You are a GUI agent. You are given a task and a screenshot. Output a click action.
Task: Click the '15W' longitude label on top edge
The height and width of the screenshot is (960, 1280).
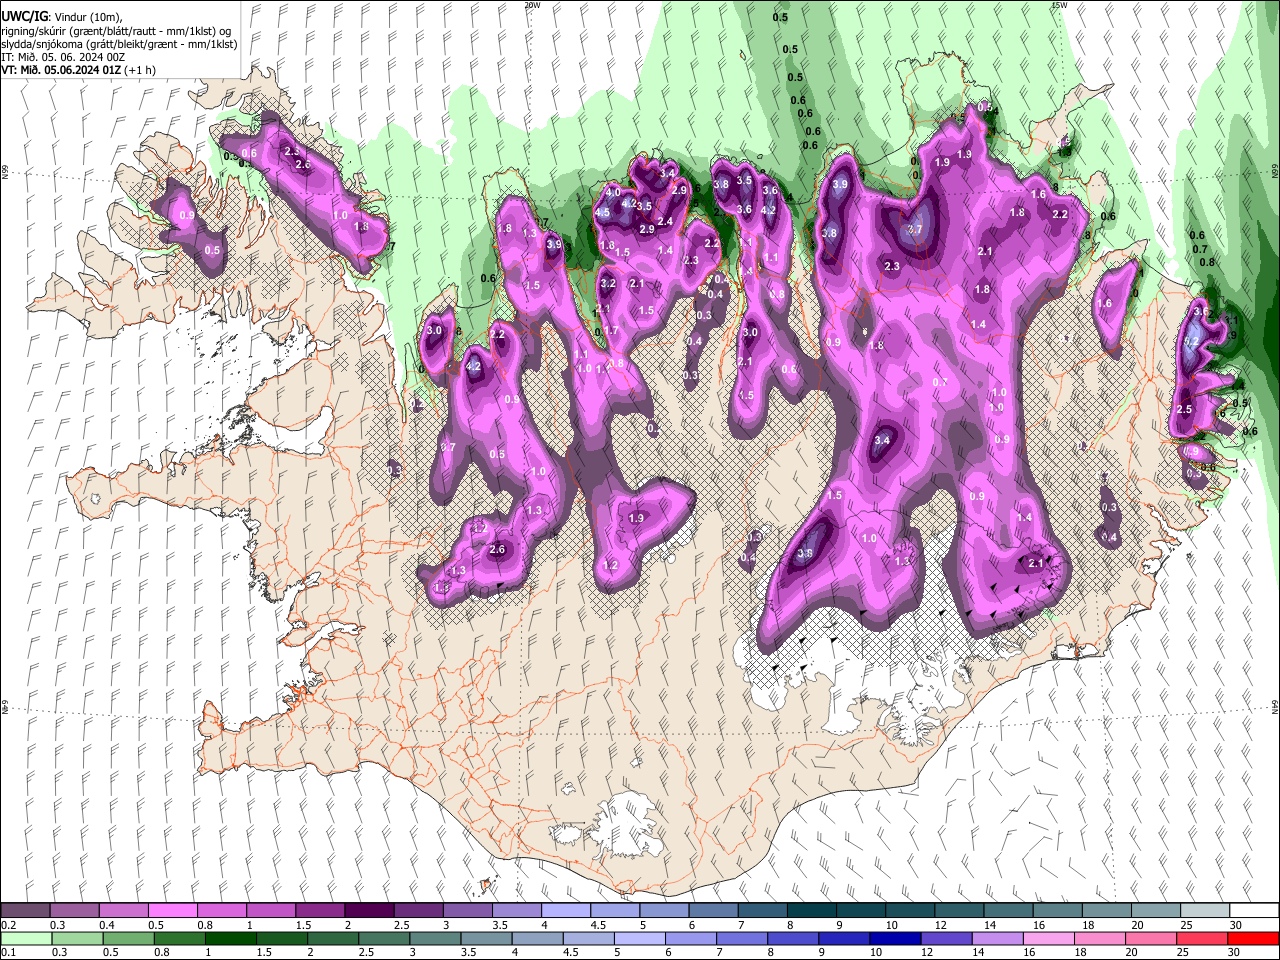pyautogui.click(x=1059, y=5)
